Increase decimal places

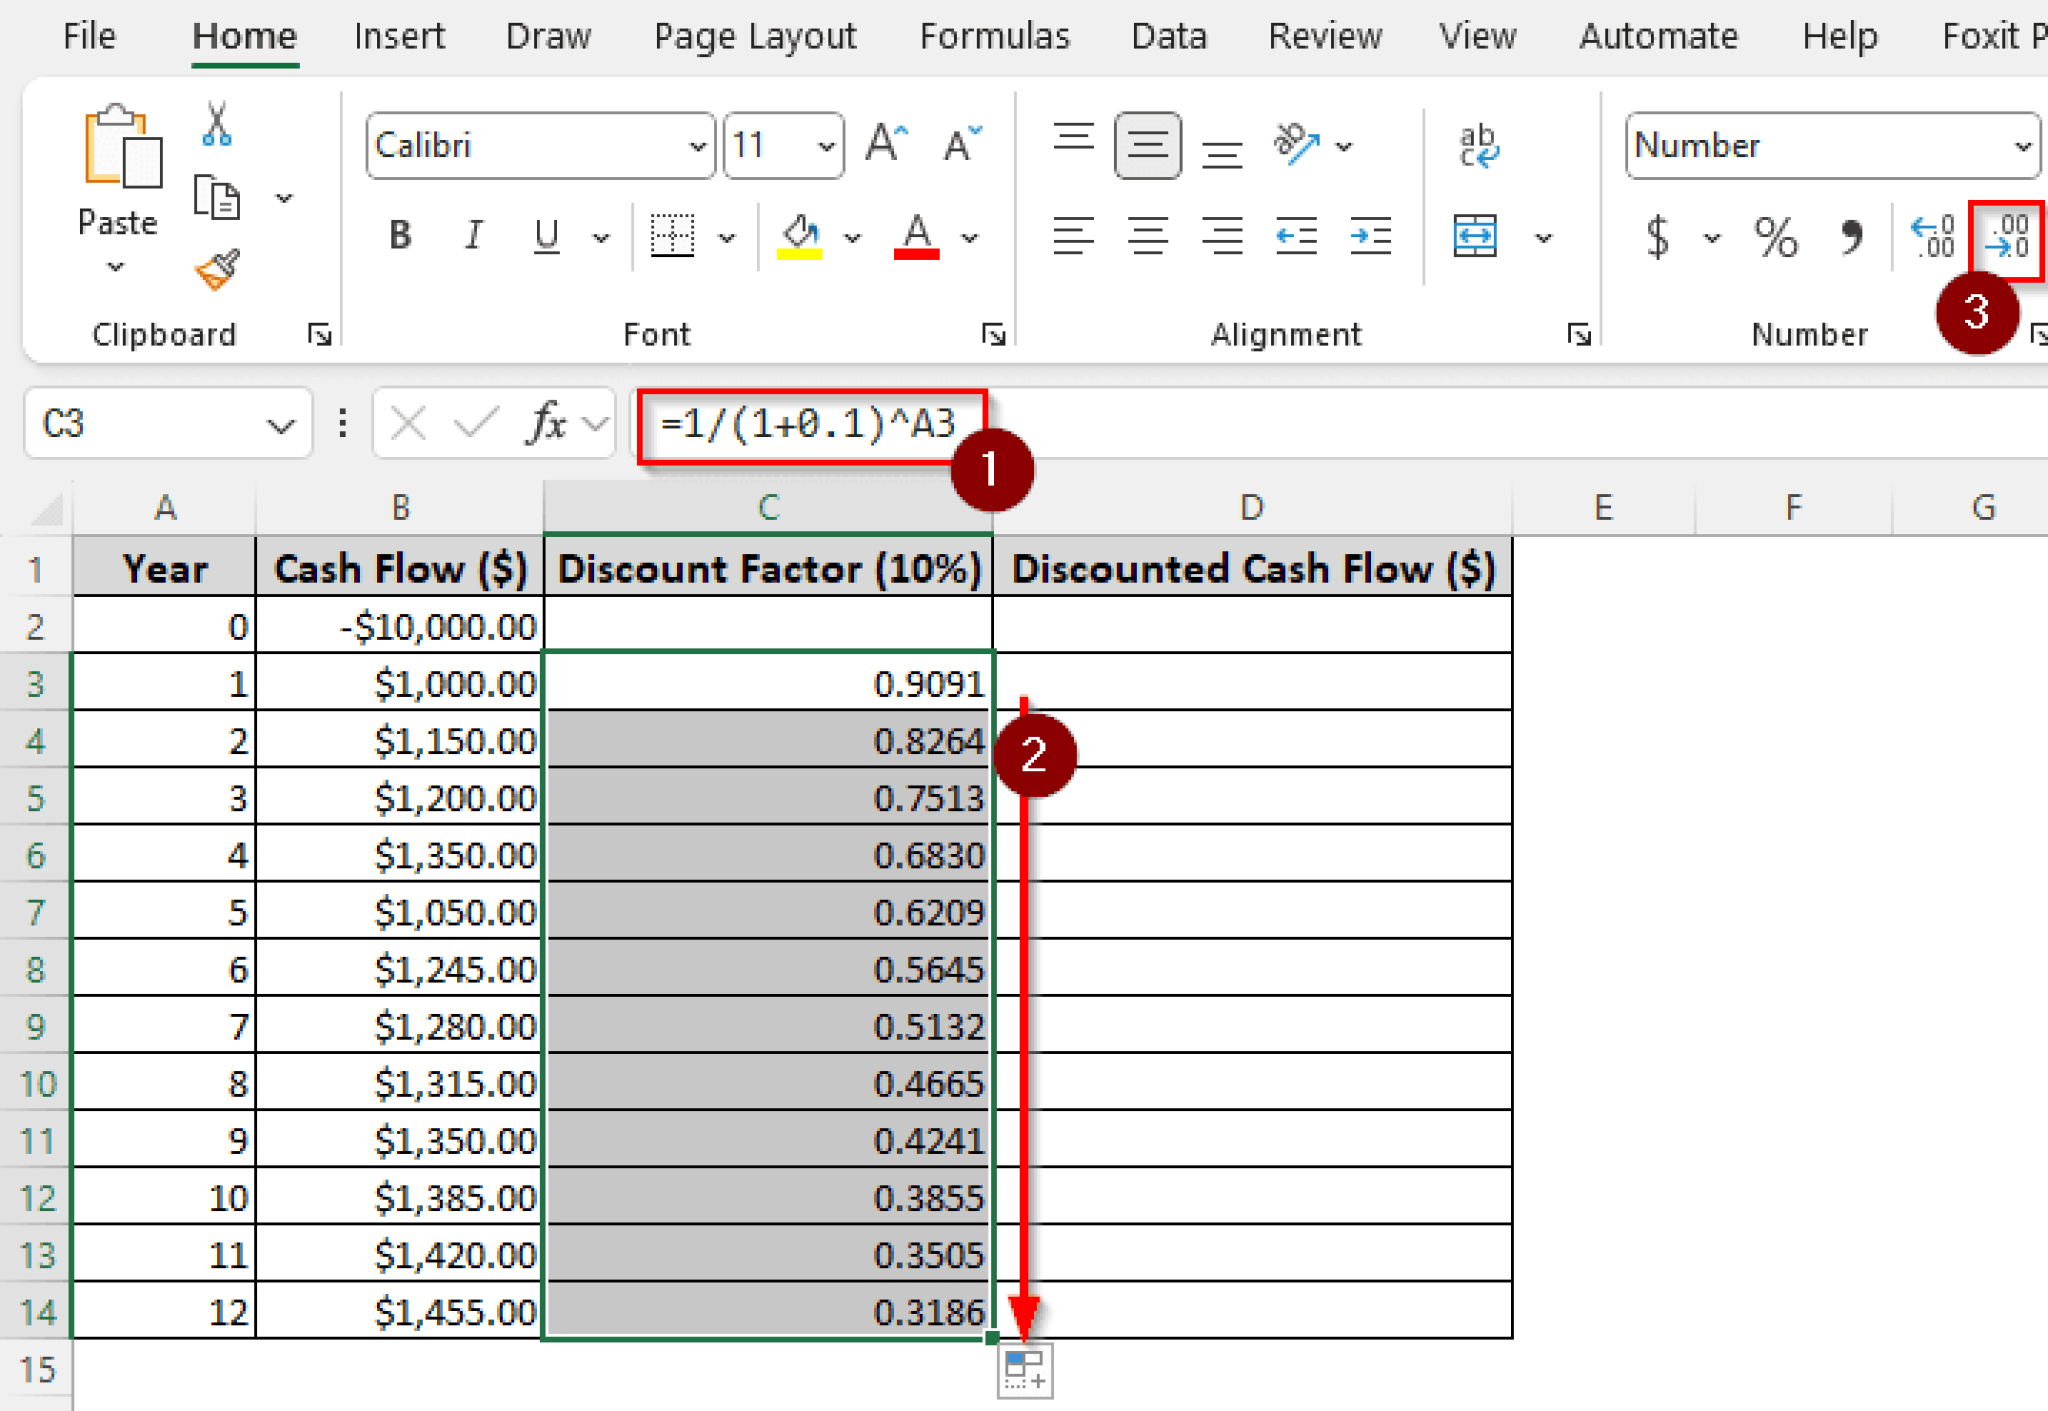tap(1932, 237)
